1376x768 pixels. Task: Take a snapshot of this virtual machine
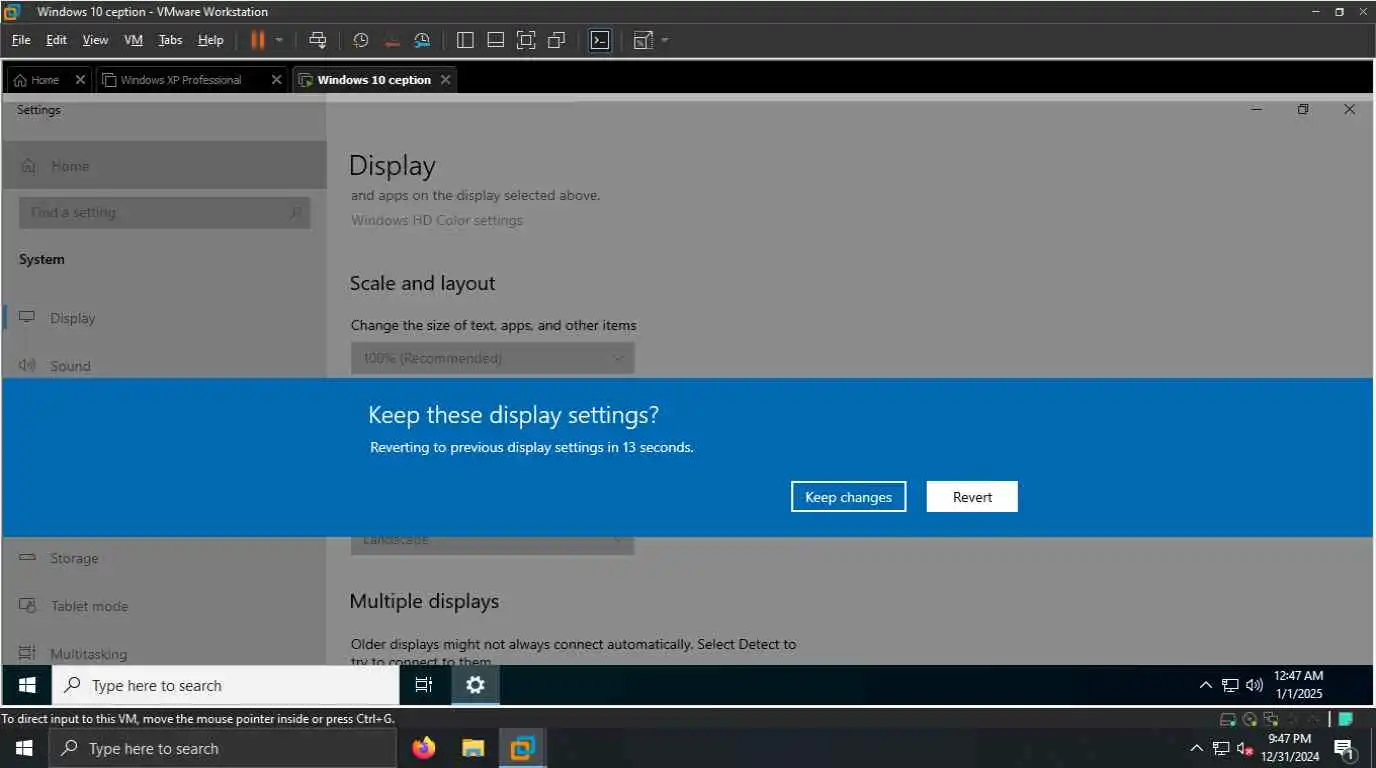[361, 40]
